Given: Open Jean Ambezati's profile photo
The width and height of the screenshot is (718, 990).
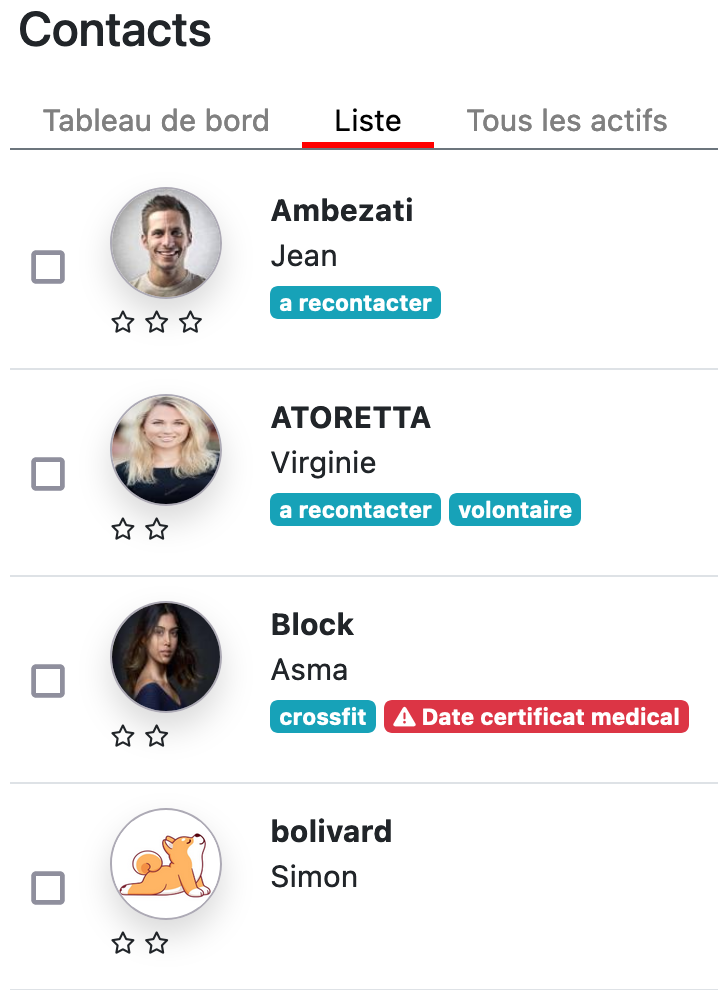Looking at the screenshot, I should (166, 242).
